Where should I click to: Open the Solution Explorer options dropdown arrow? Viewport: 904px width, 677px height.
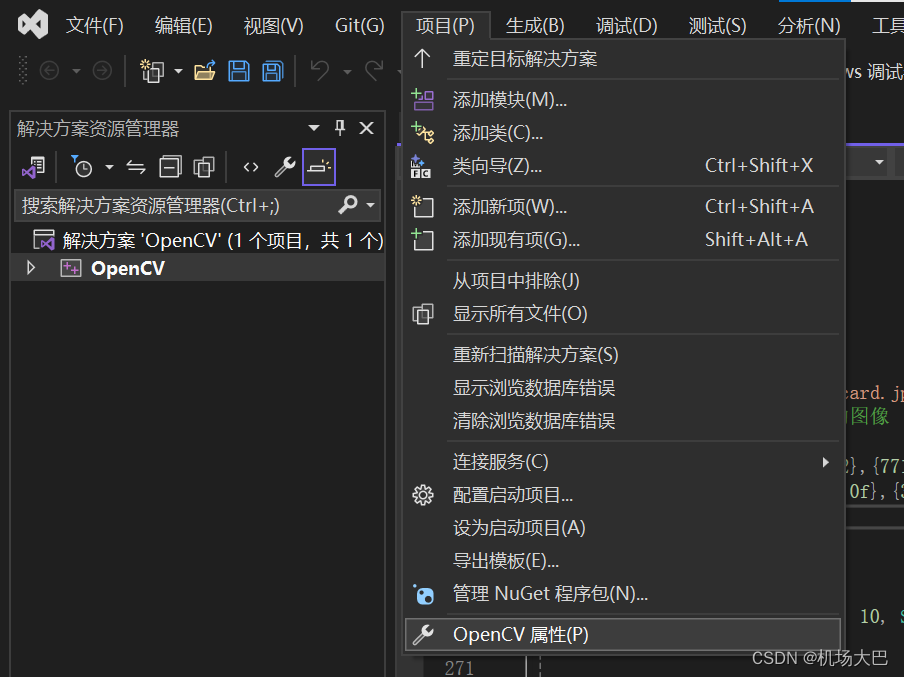coord(313,128)
